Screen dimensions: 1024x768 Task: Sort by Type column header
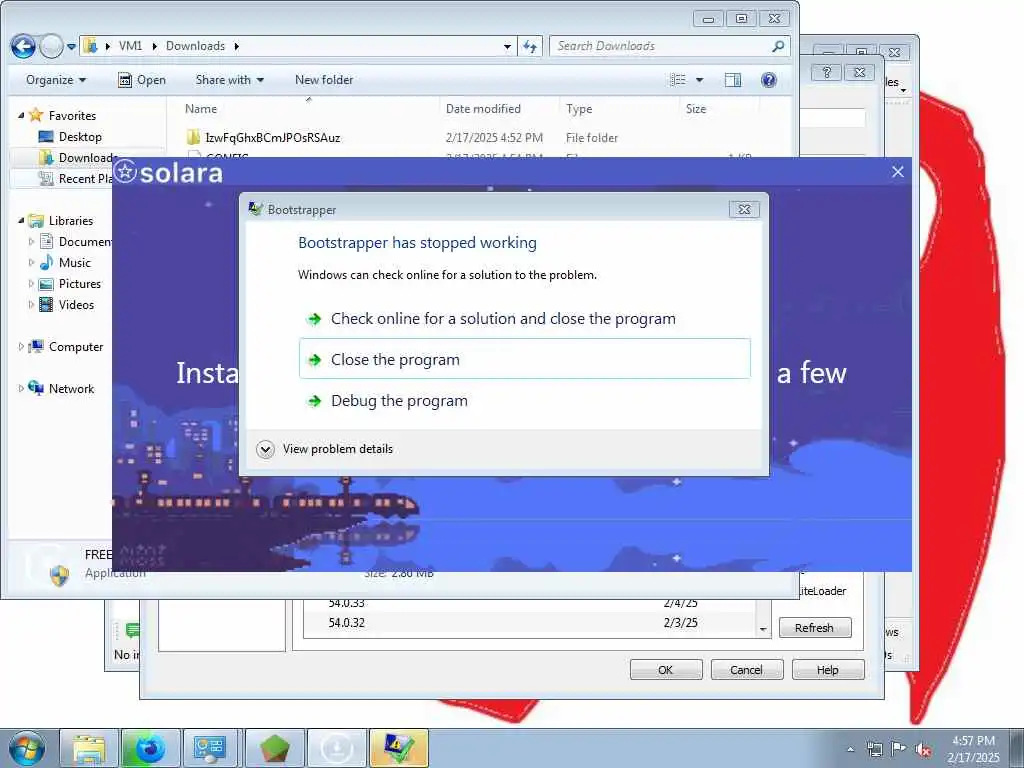click(x=579, y=108)
